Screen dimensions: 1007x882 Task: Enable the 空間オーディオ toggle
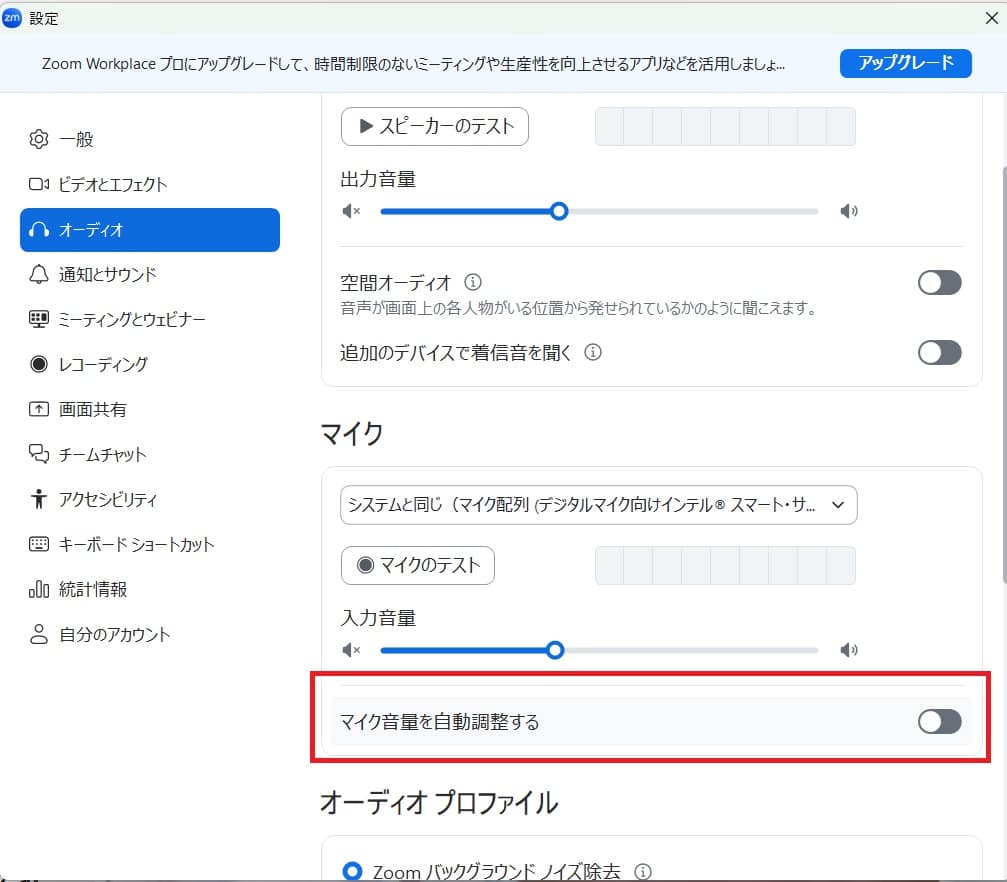tap(939, 282)
